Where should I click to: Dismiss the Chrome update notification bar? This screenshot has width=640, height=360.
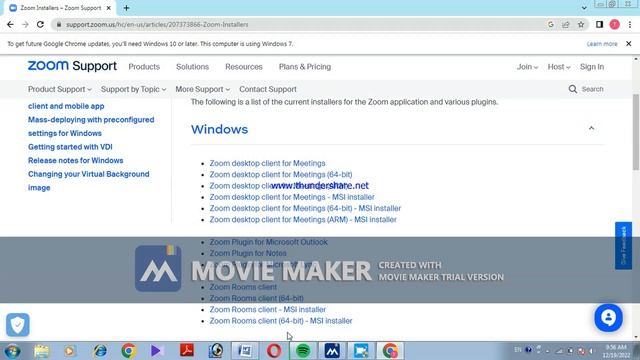(x=629, y=44)
